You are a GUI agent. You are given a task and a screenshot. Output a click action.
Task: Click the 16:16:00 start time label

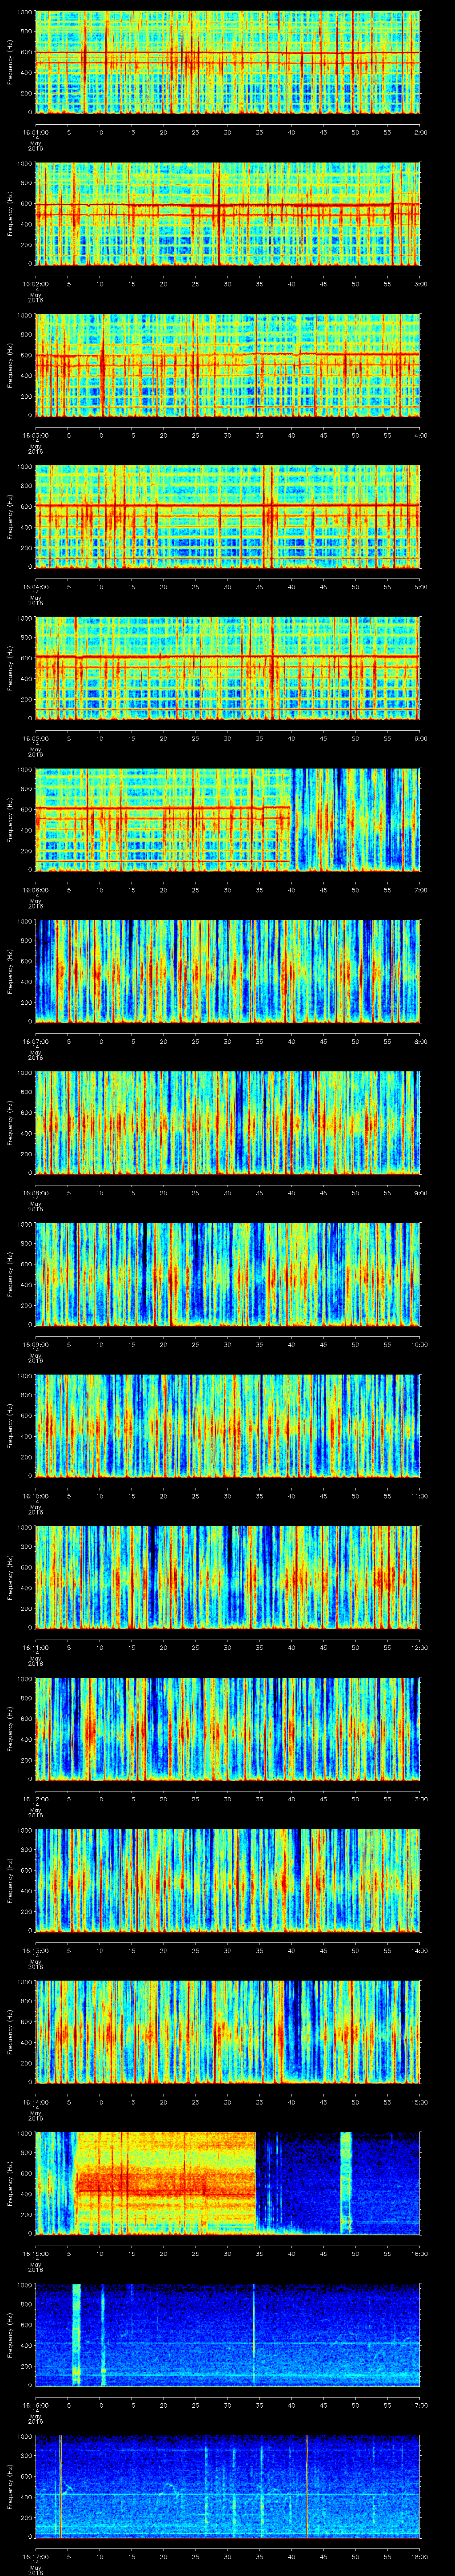click(36, 2405)
